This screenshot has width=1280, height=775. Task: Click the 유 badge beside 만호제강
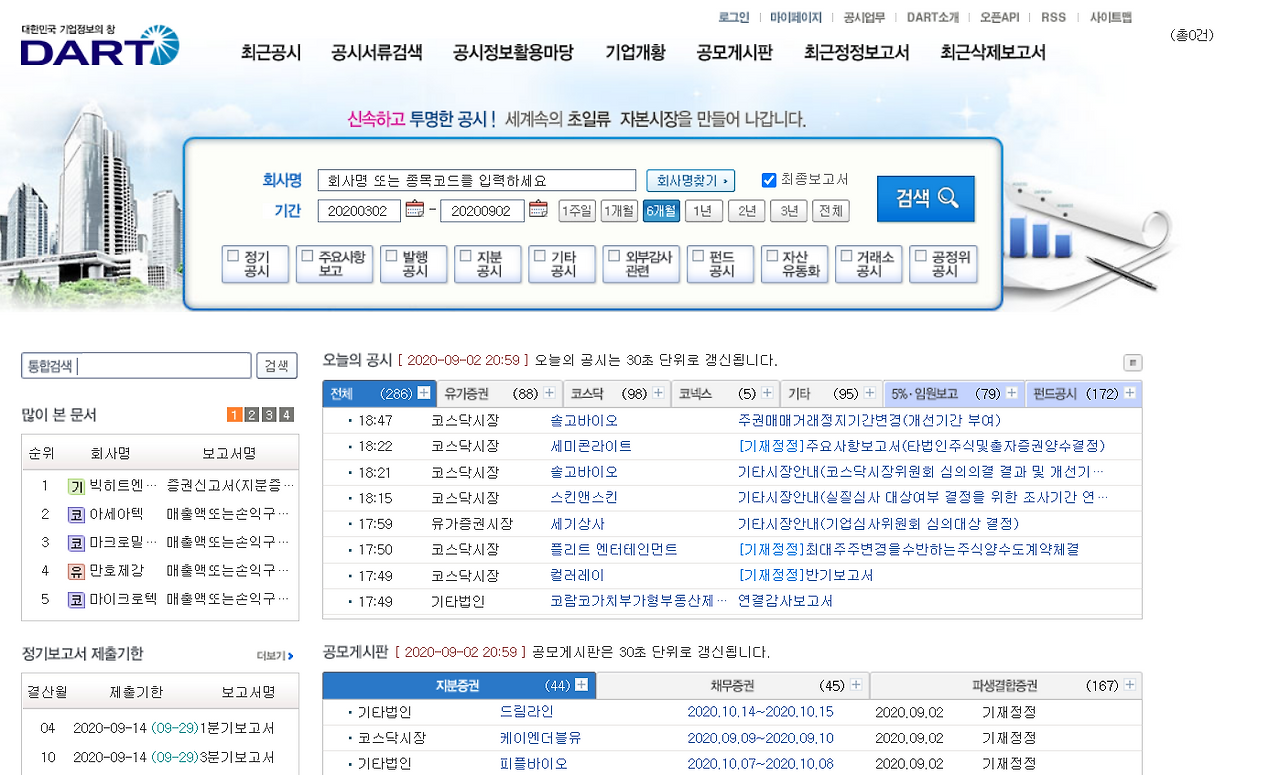(76, 572)
